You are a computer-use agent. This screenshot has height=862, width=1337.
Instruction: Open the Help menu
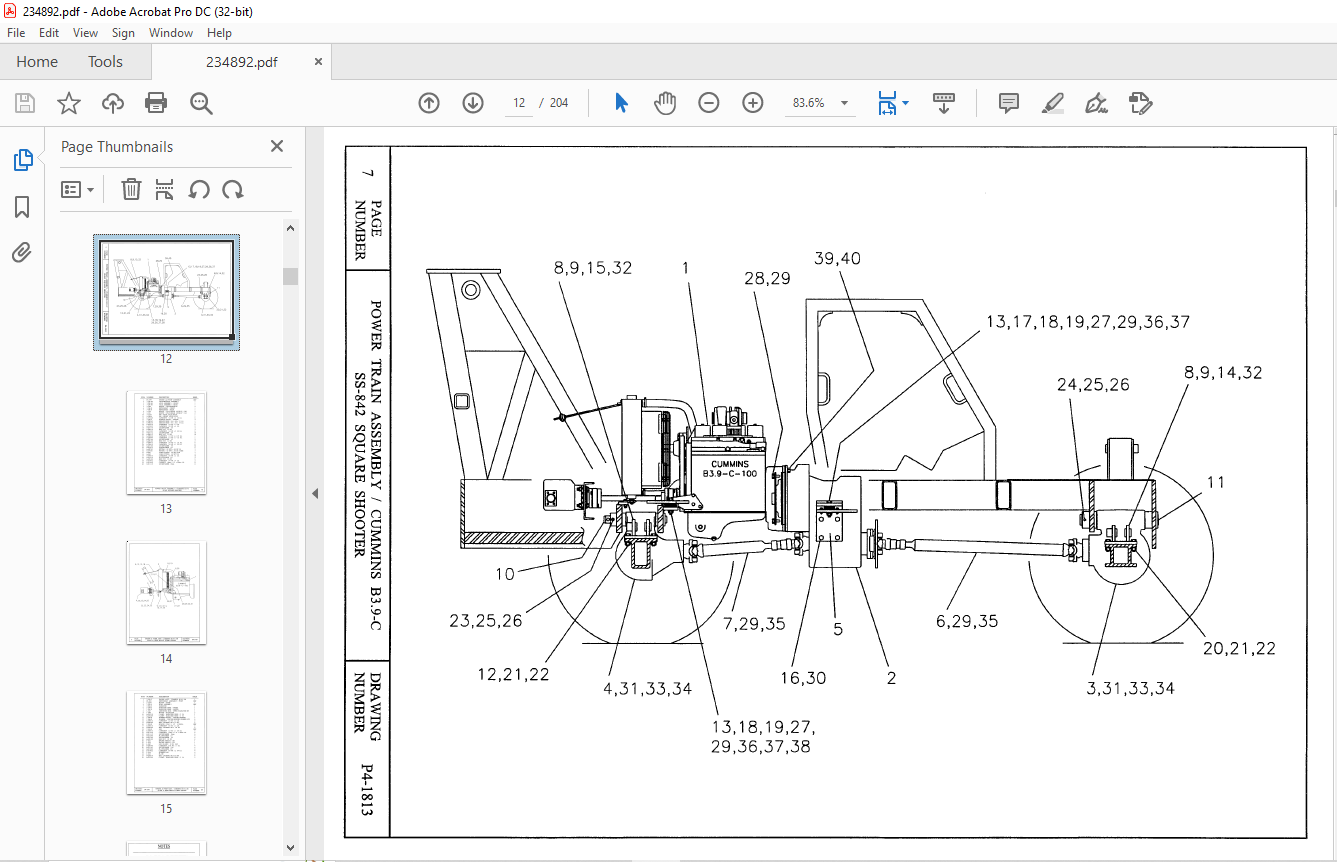point(219,33)
